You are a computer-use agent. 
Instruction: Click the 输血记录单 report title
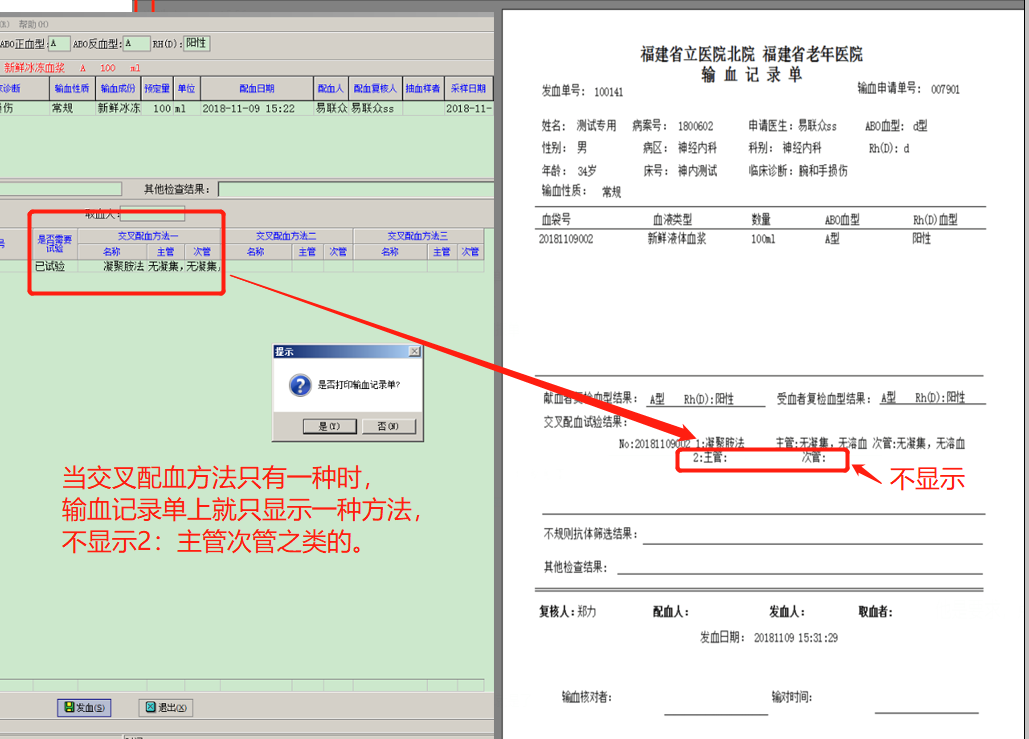751,75
